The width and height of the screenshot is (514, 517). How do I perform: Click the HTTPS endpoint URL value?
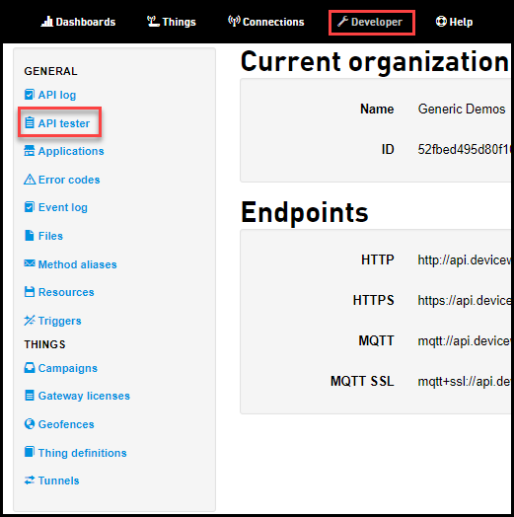pyautogui.click(x=464, y=300)
